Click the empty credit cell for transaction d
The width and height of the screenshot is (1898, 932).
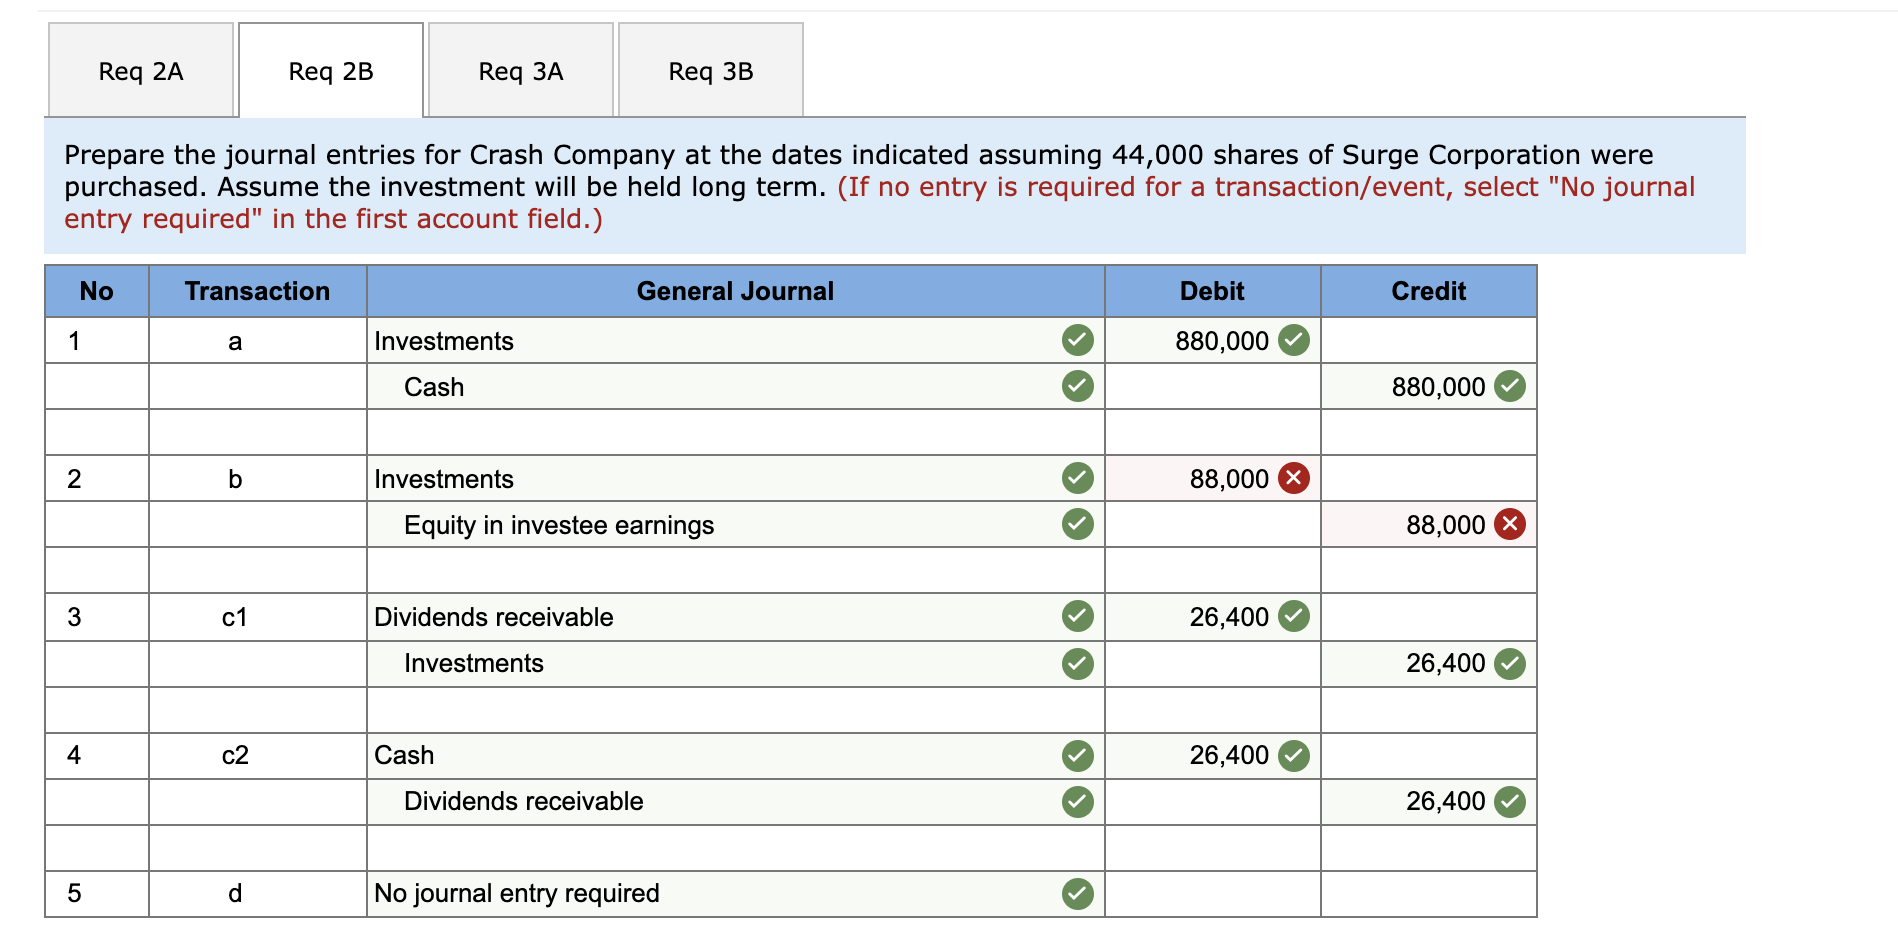click(1428, 893)
